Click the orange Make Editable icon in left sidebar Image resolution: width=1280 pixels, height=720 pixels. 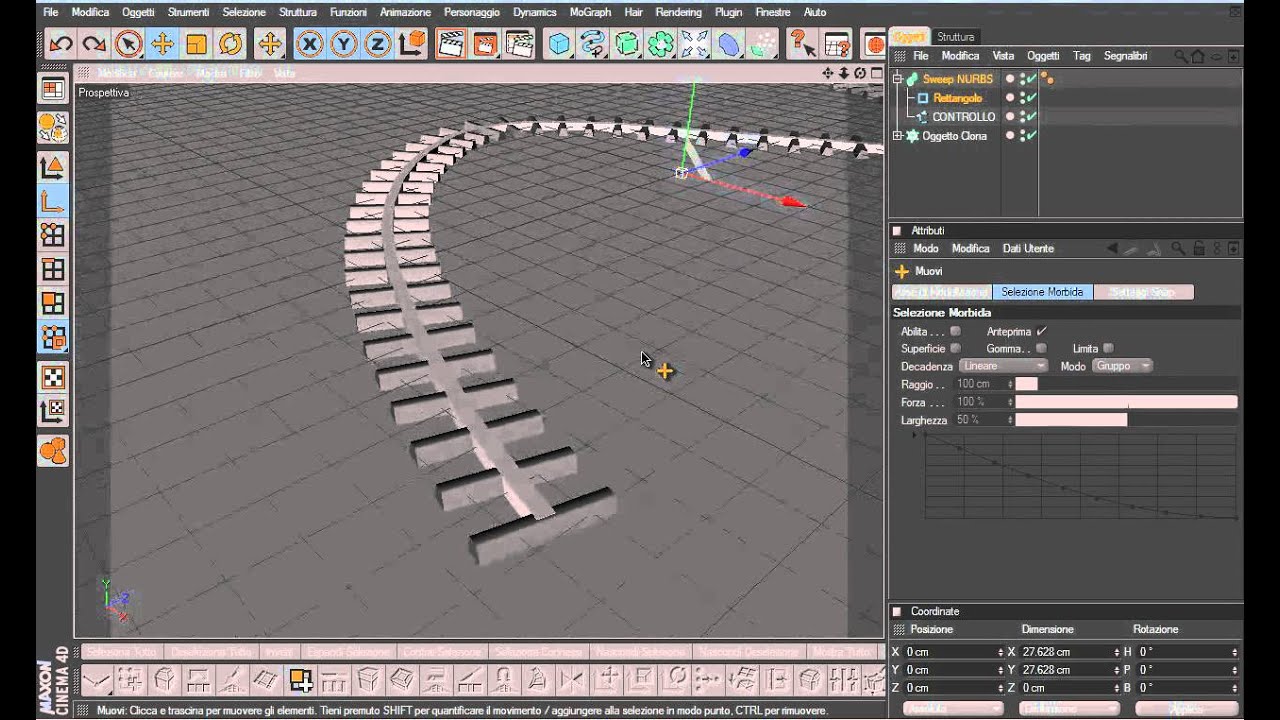pos(53,127)
